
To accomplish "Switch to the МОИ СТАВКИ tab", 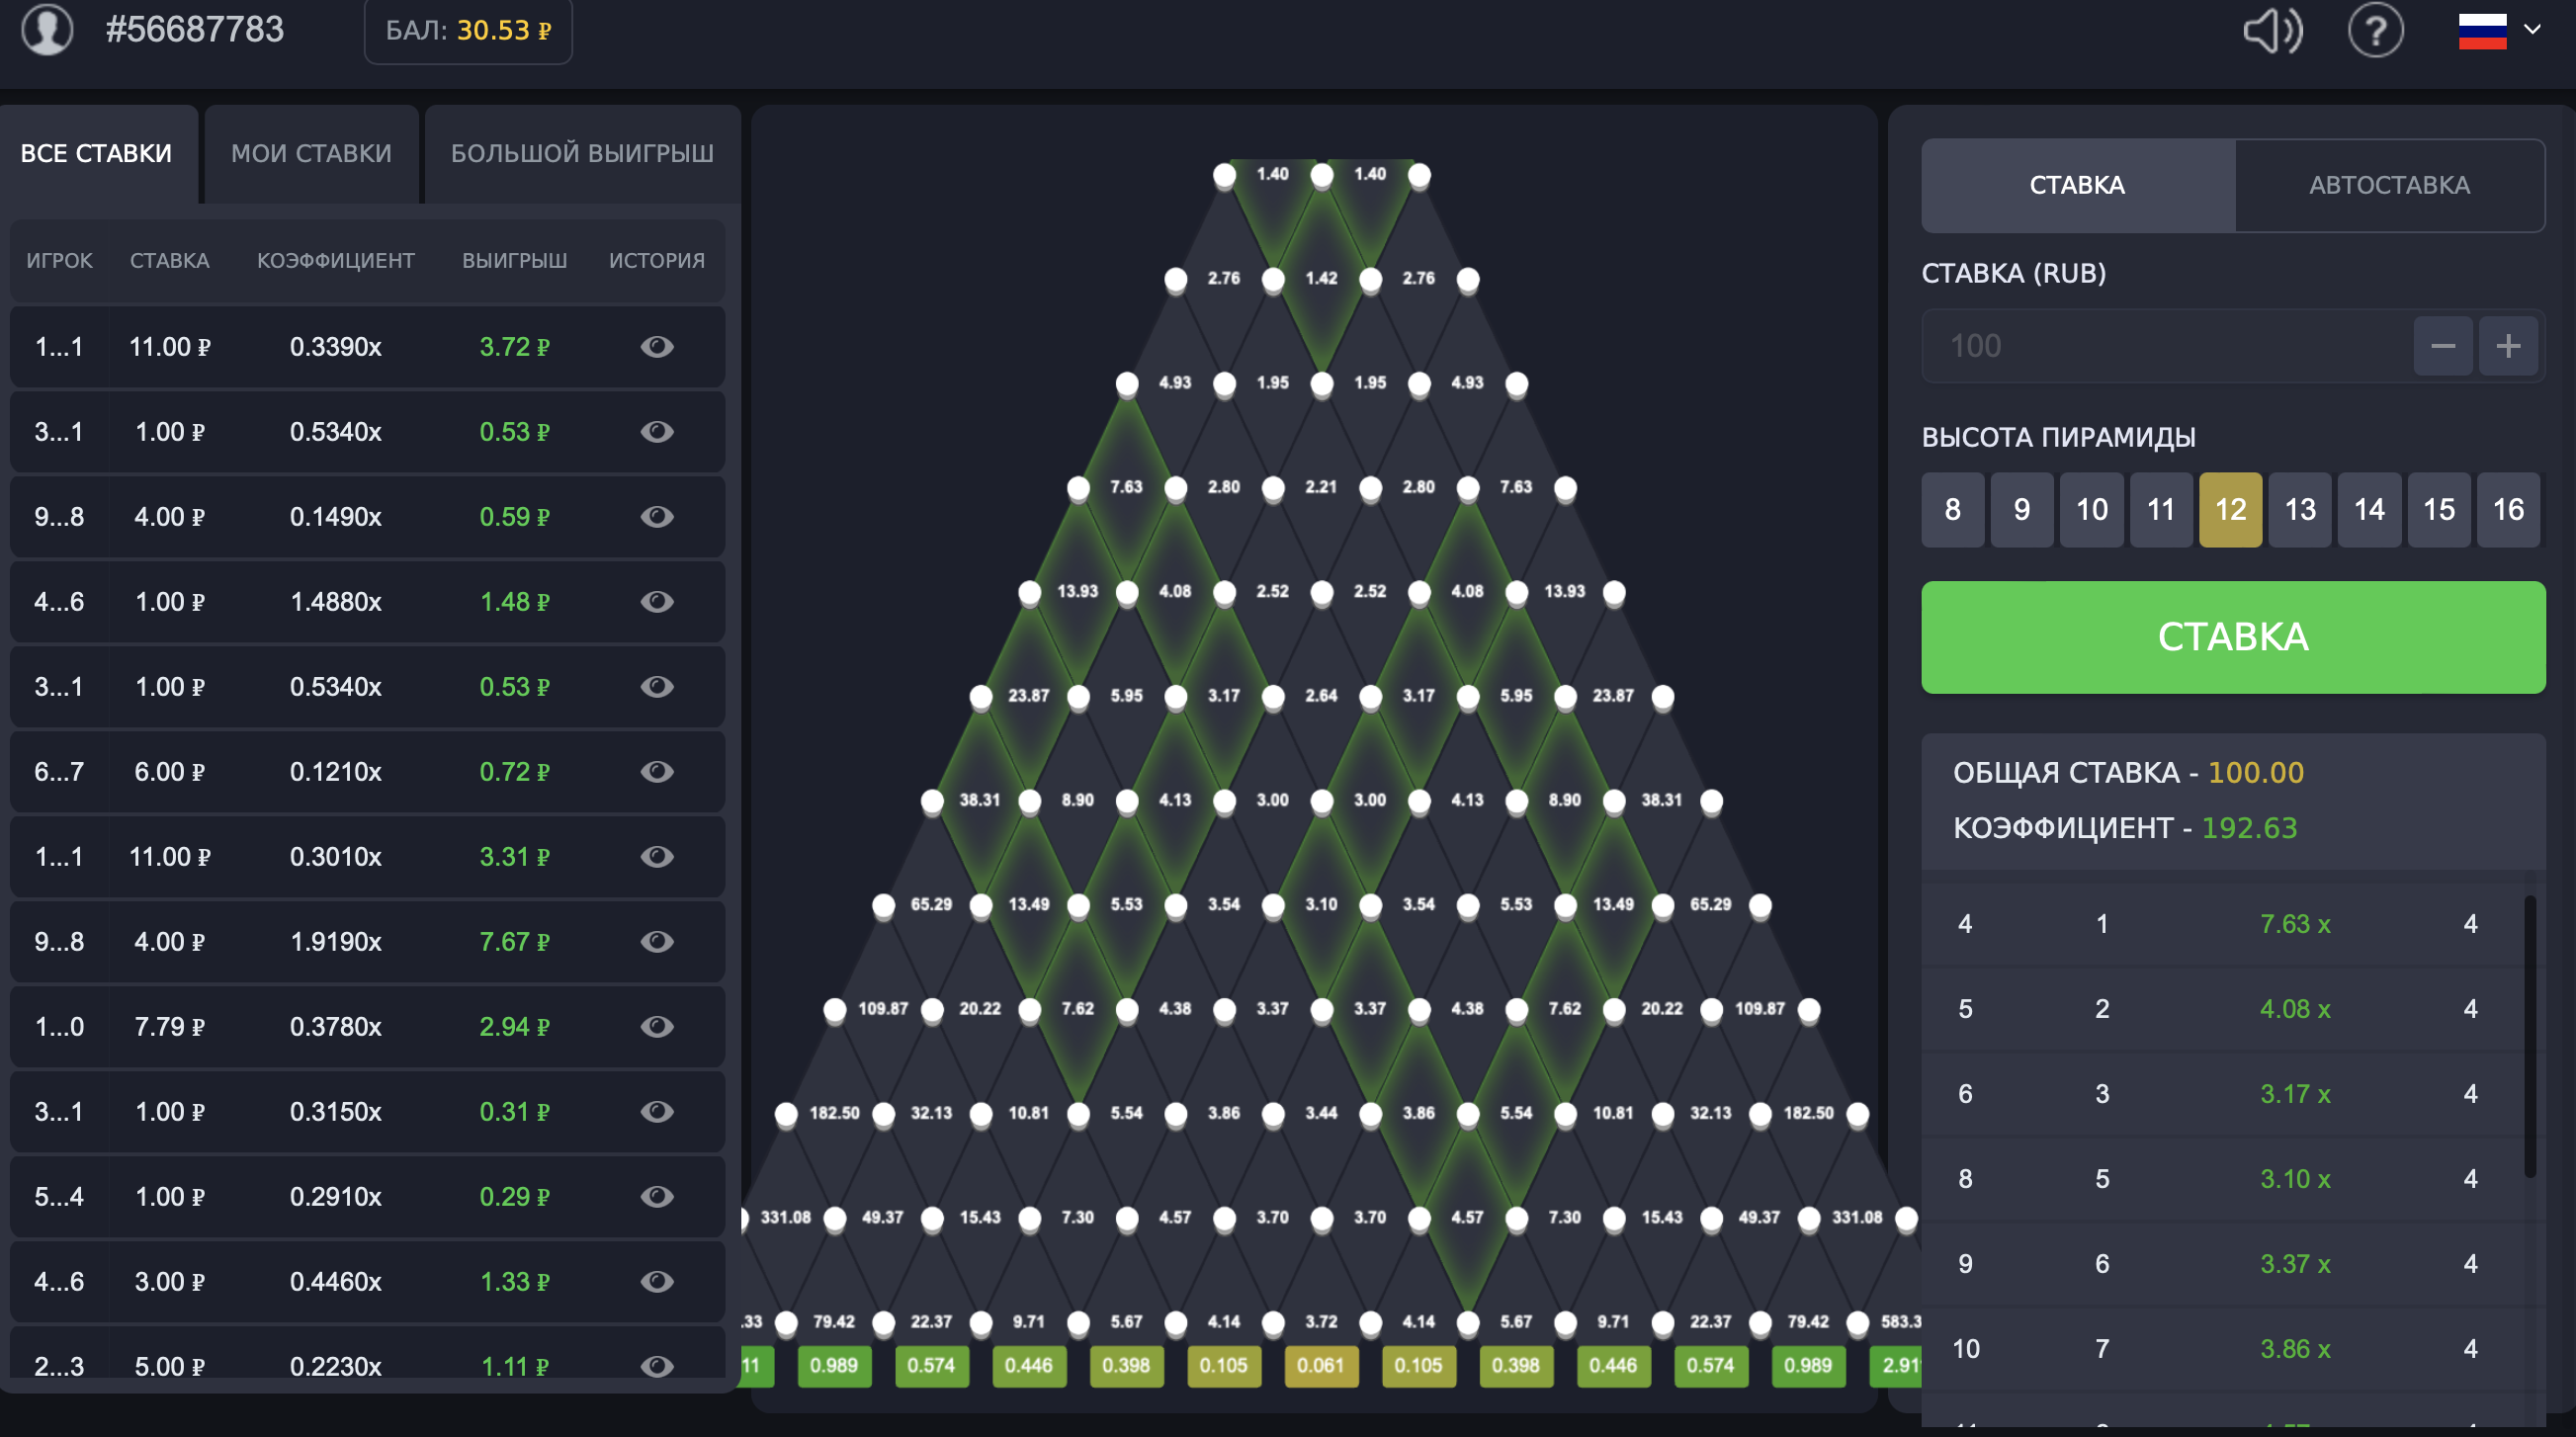I will pyautogui.click(x=311, y=153).
